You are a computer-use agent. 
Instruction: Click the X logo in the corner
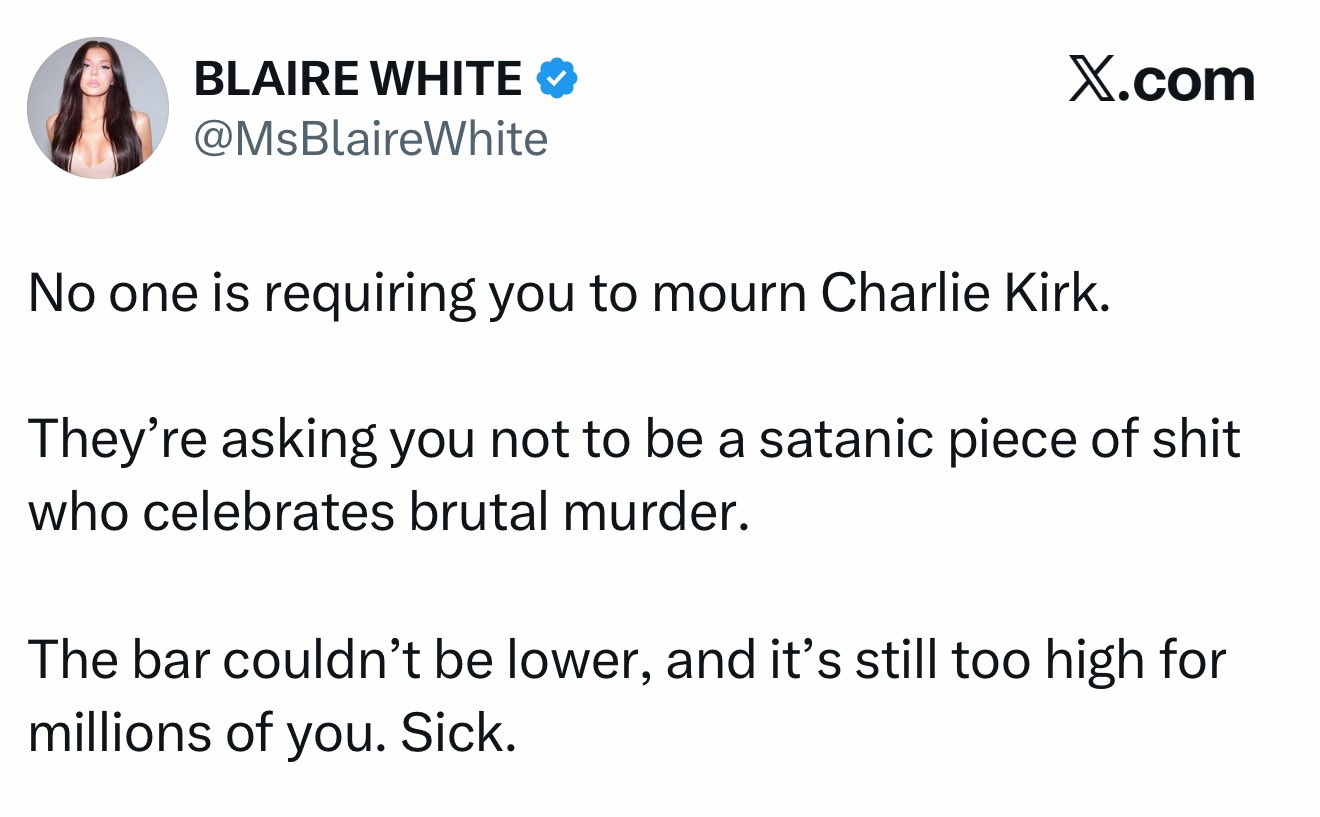(1092, 81)
